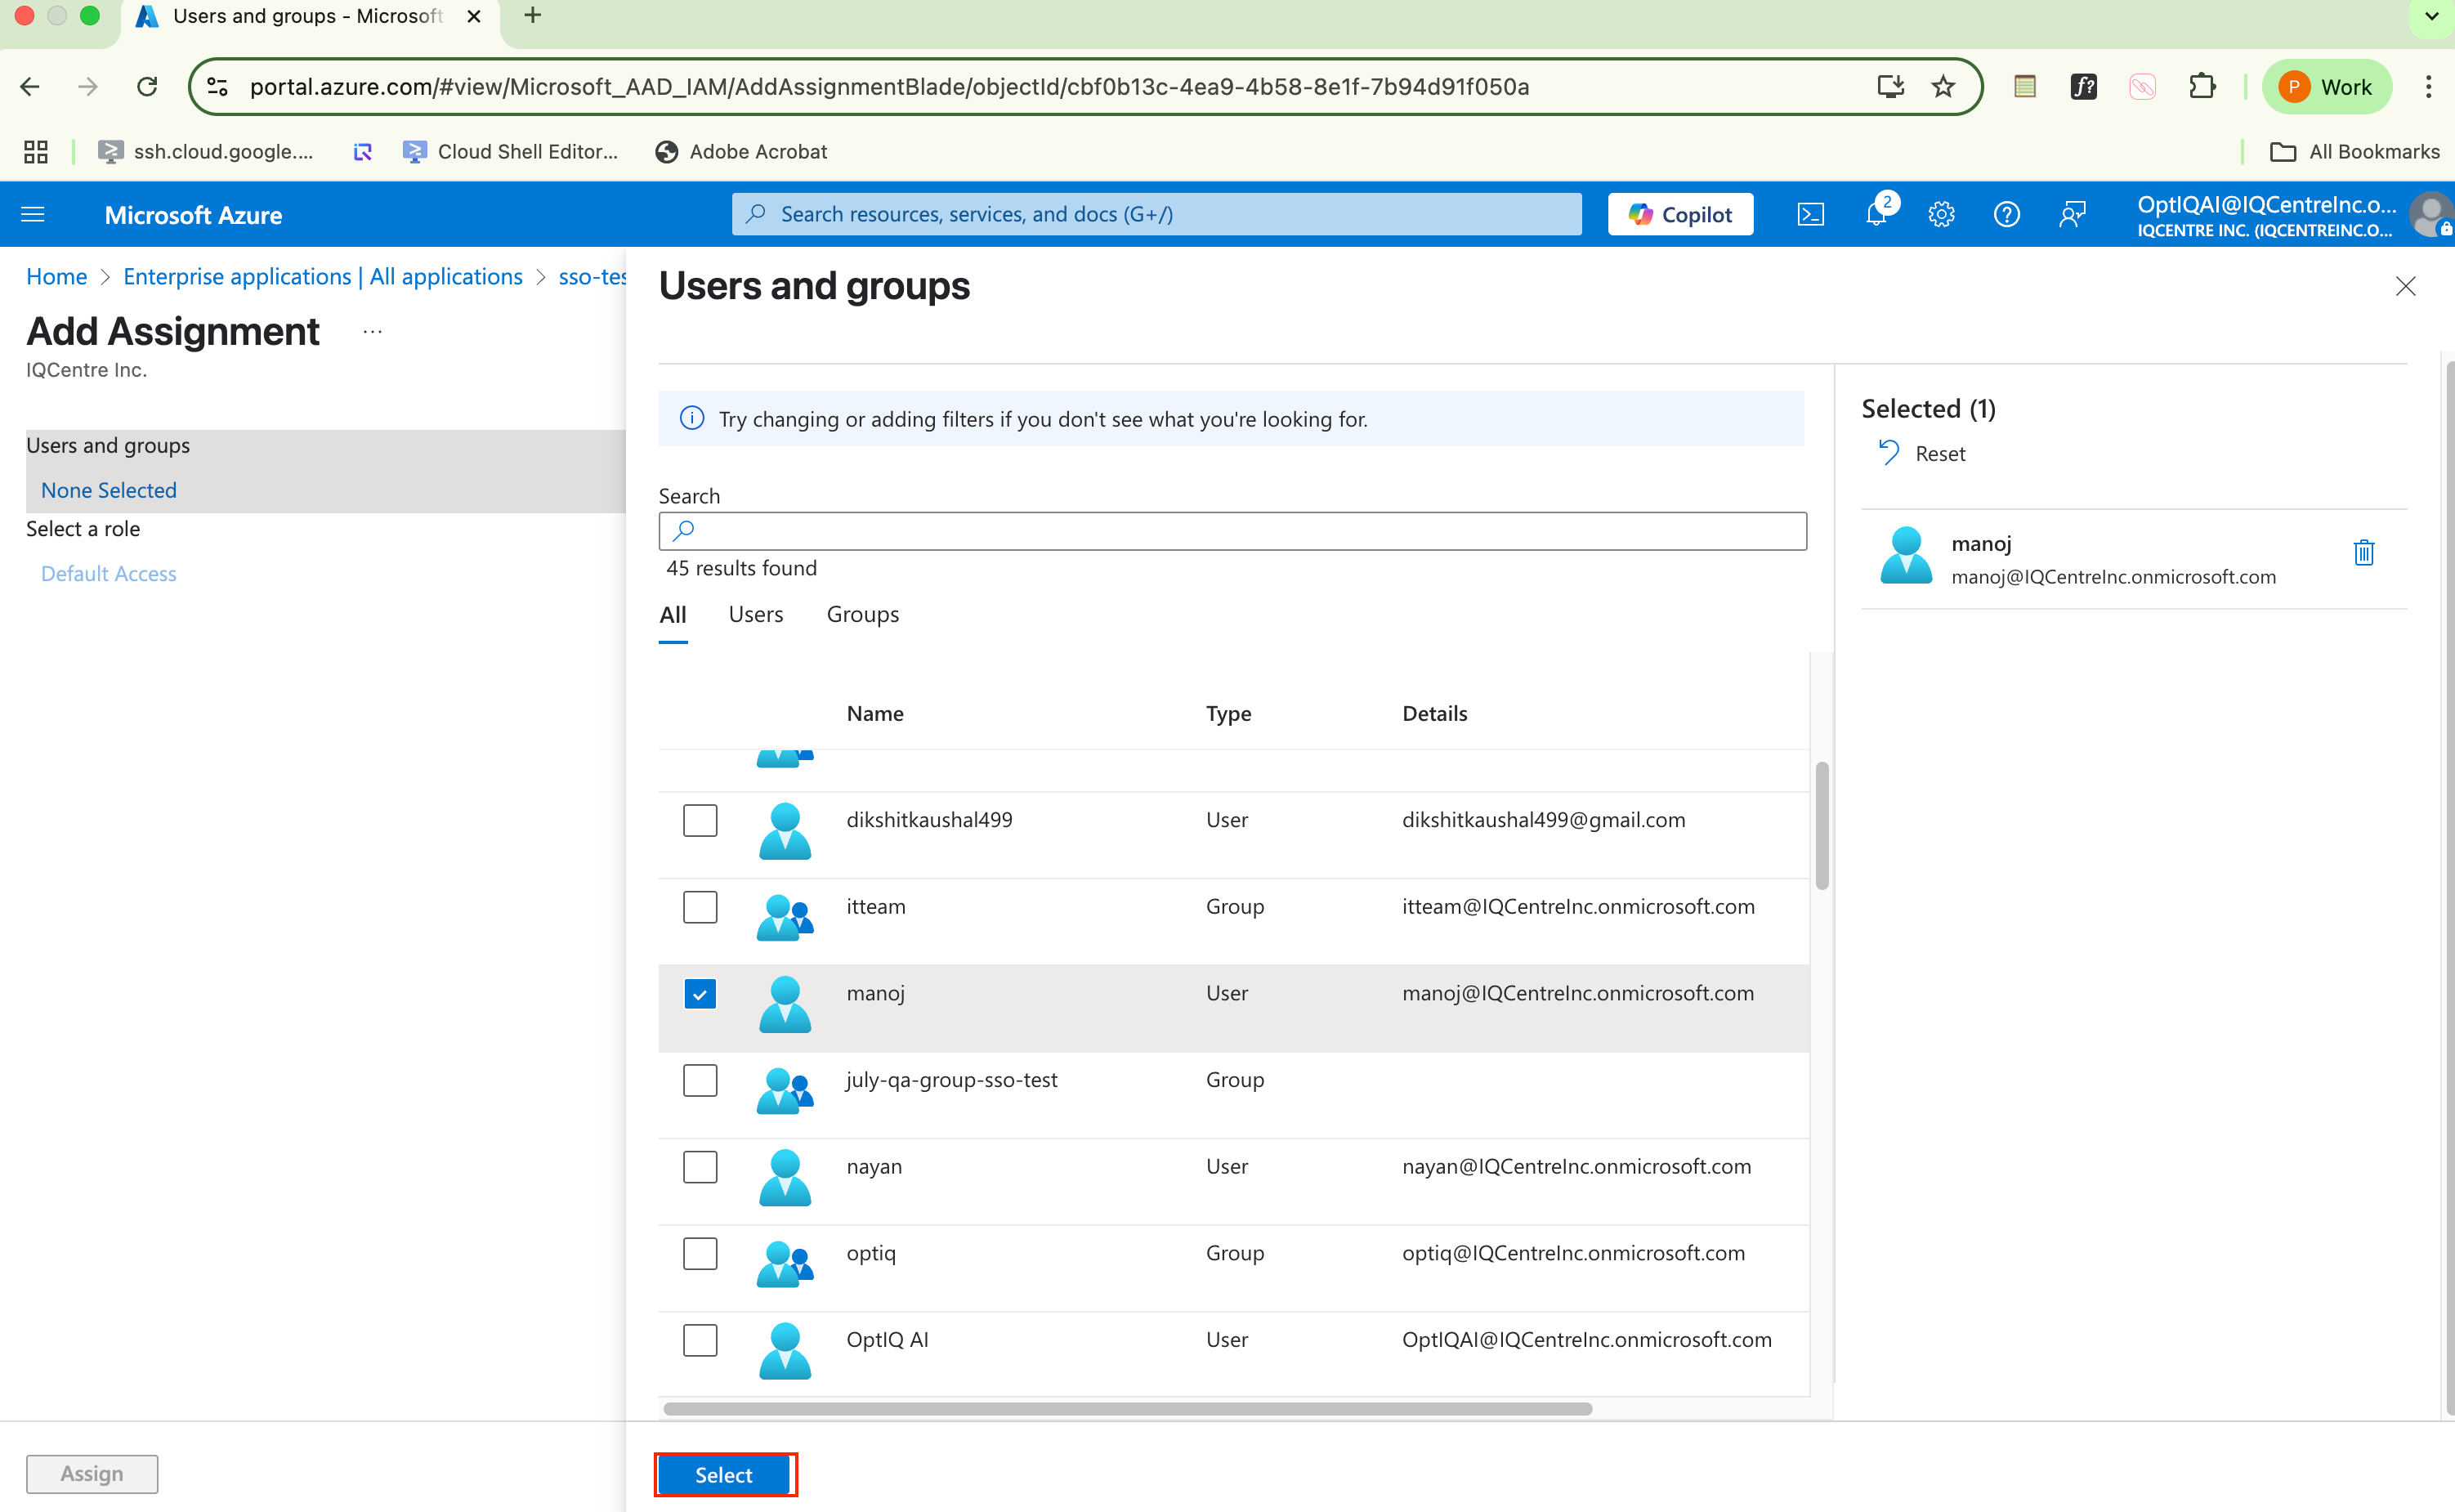Screen dimensions: 2455x1512
Task: Click the info icon in filter banner
Action: click(691, 418)
